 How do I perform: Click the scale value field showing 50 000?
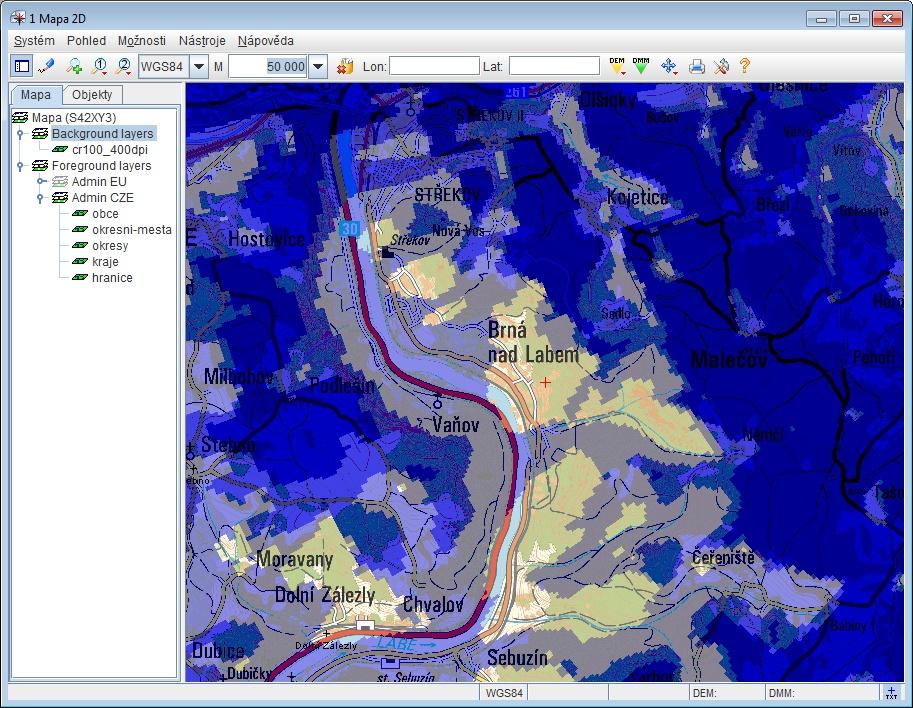(268, 66)
